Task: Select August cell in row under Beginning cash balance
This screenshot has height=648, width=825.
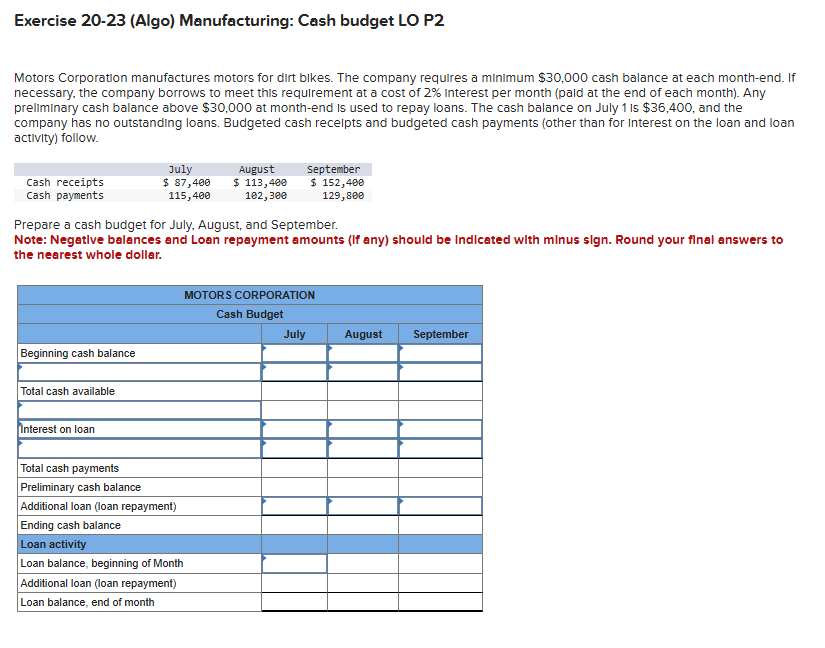Action: 363,372
